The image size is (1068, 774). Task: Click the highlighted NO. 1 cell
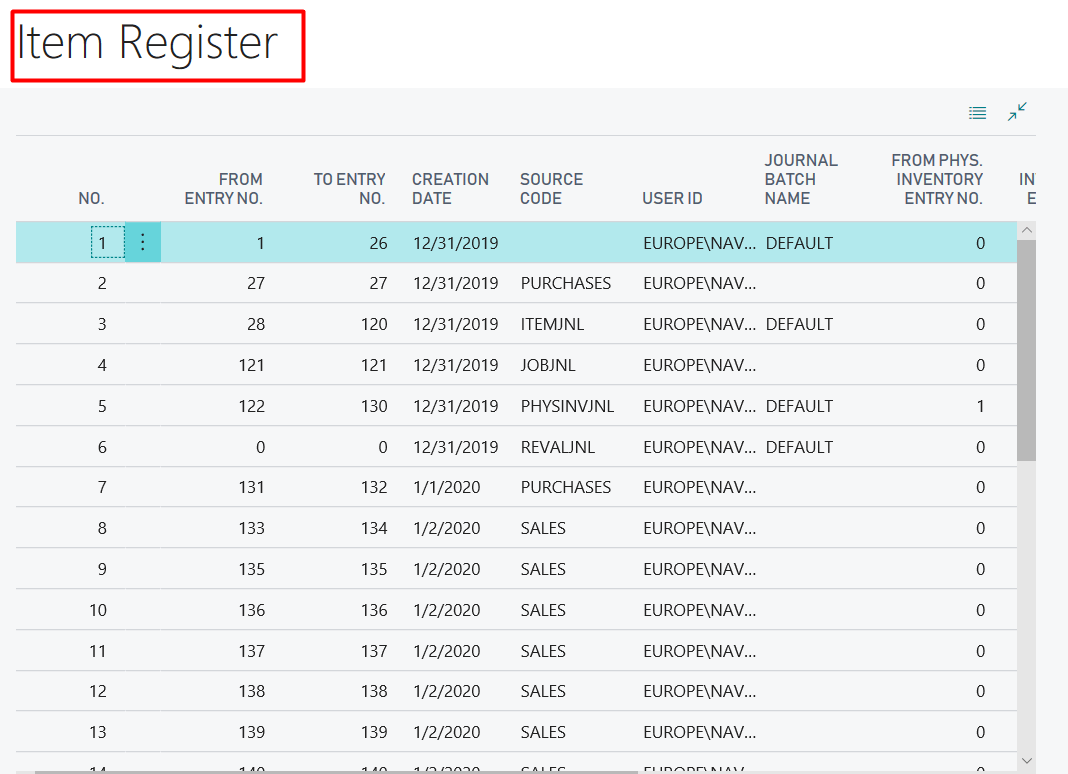tap(101, 242)
